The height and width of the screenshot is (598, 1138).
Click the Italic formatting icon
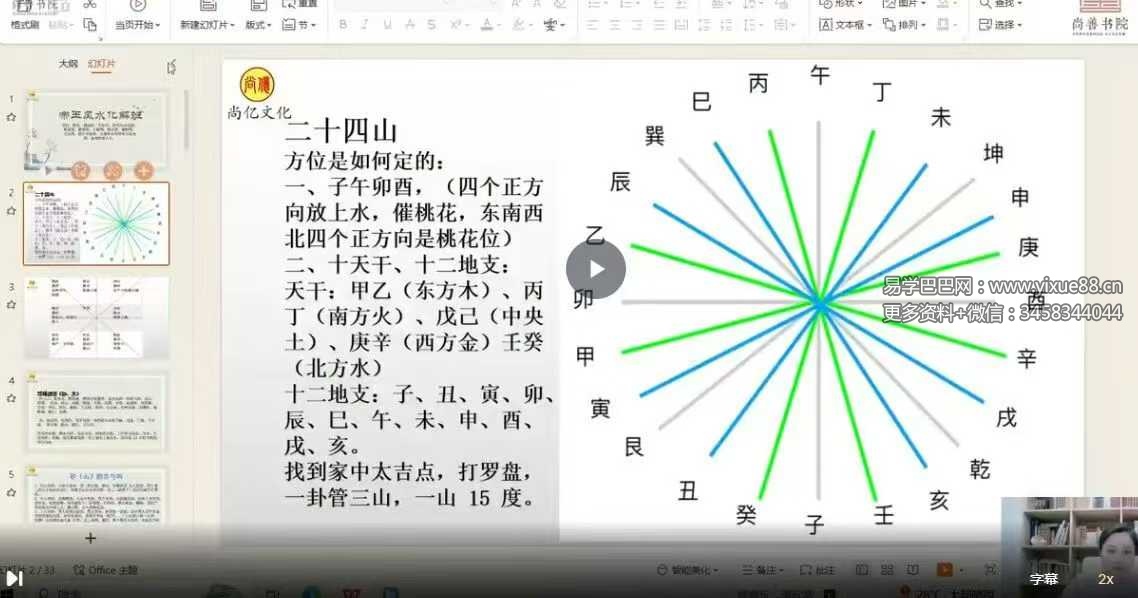pos(364,25)
